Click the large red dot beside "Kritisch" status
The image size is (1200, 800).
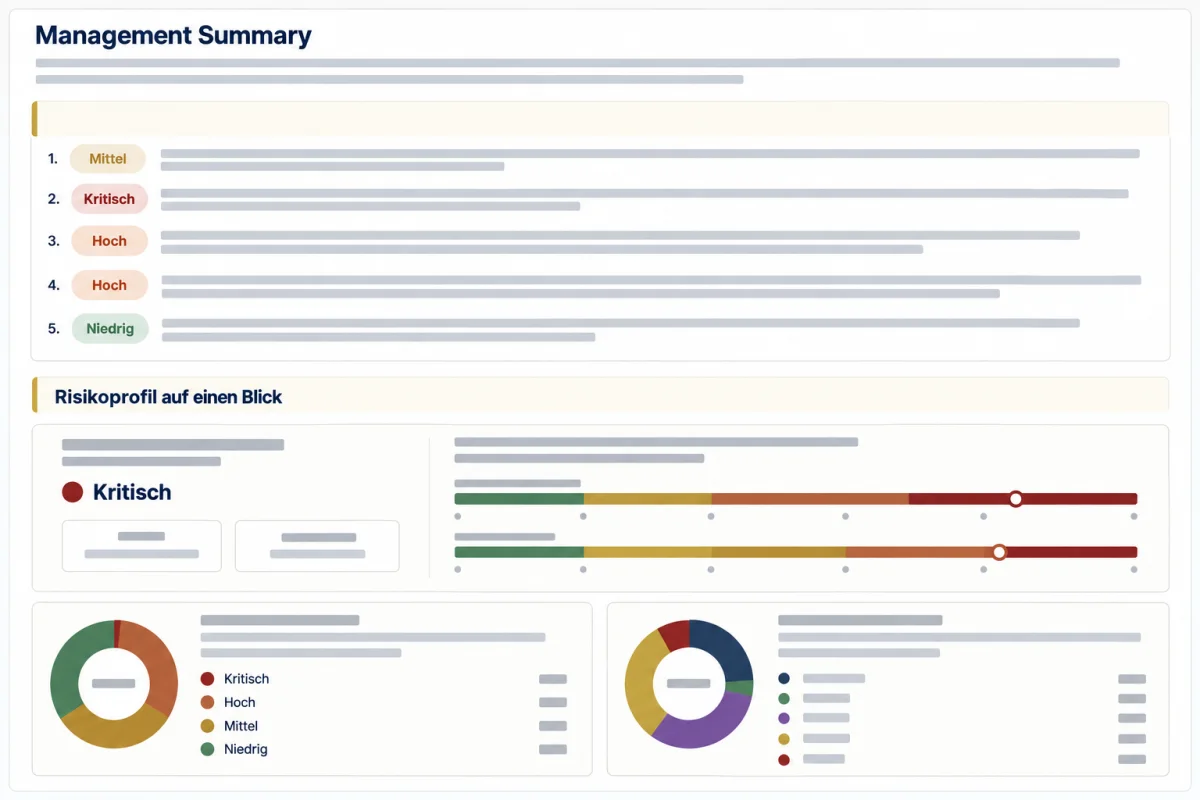click(x=72, y=492)
